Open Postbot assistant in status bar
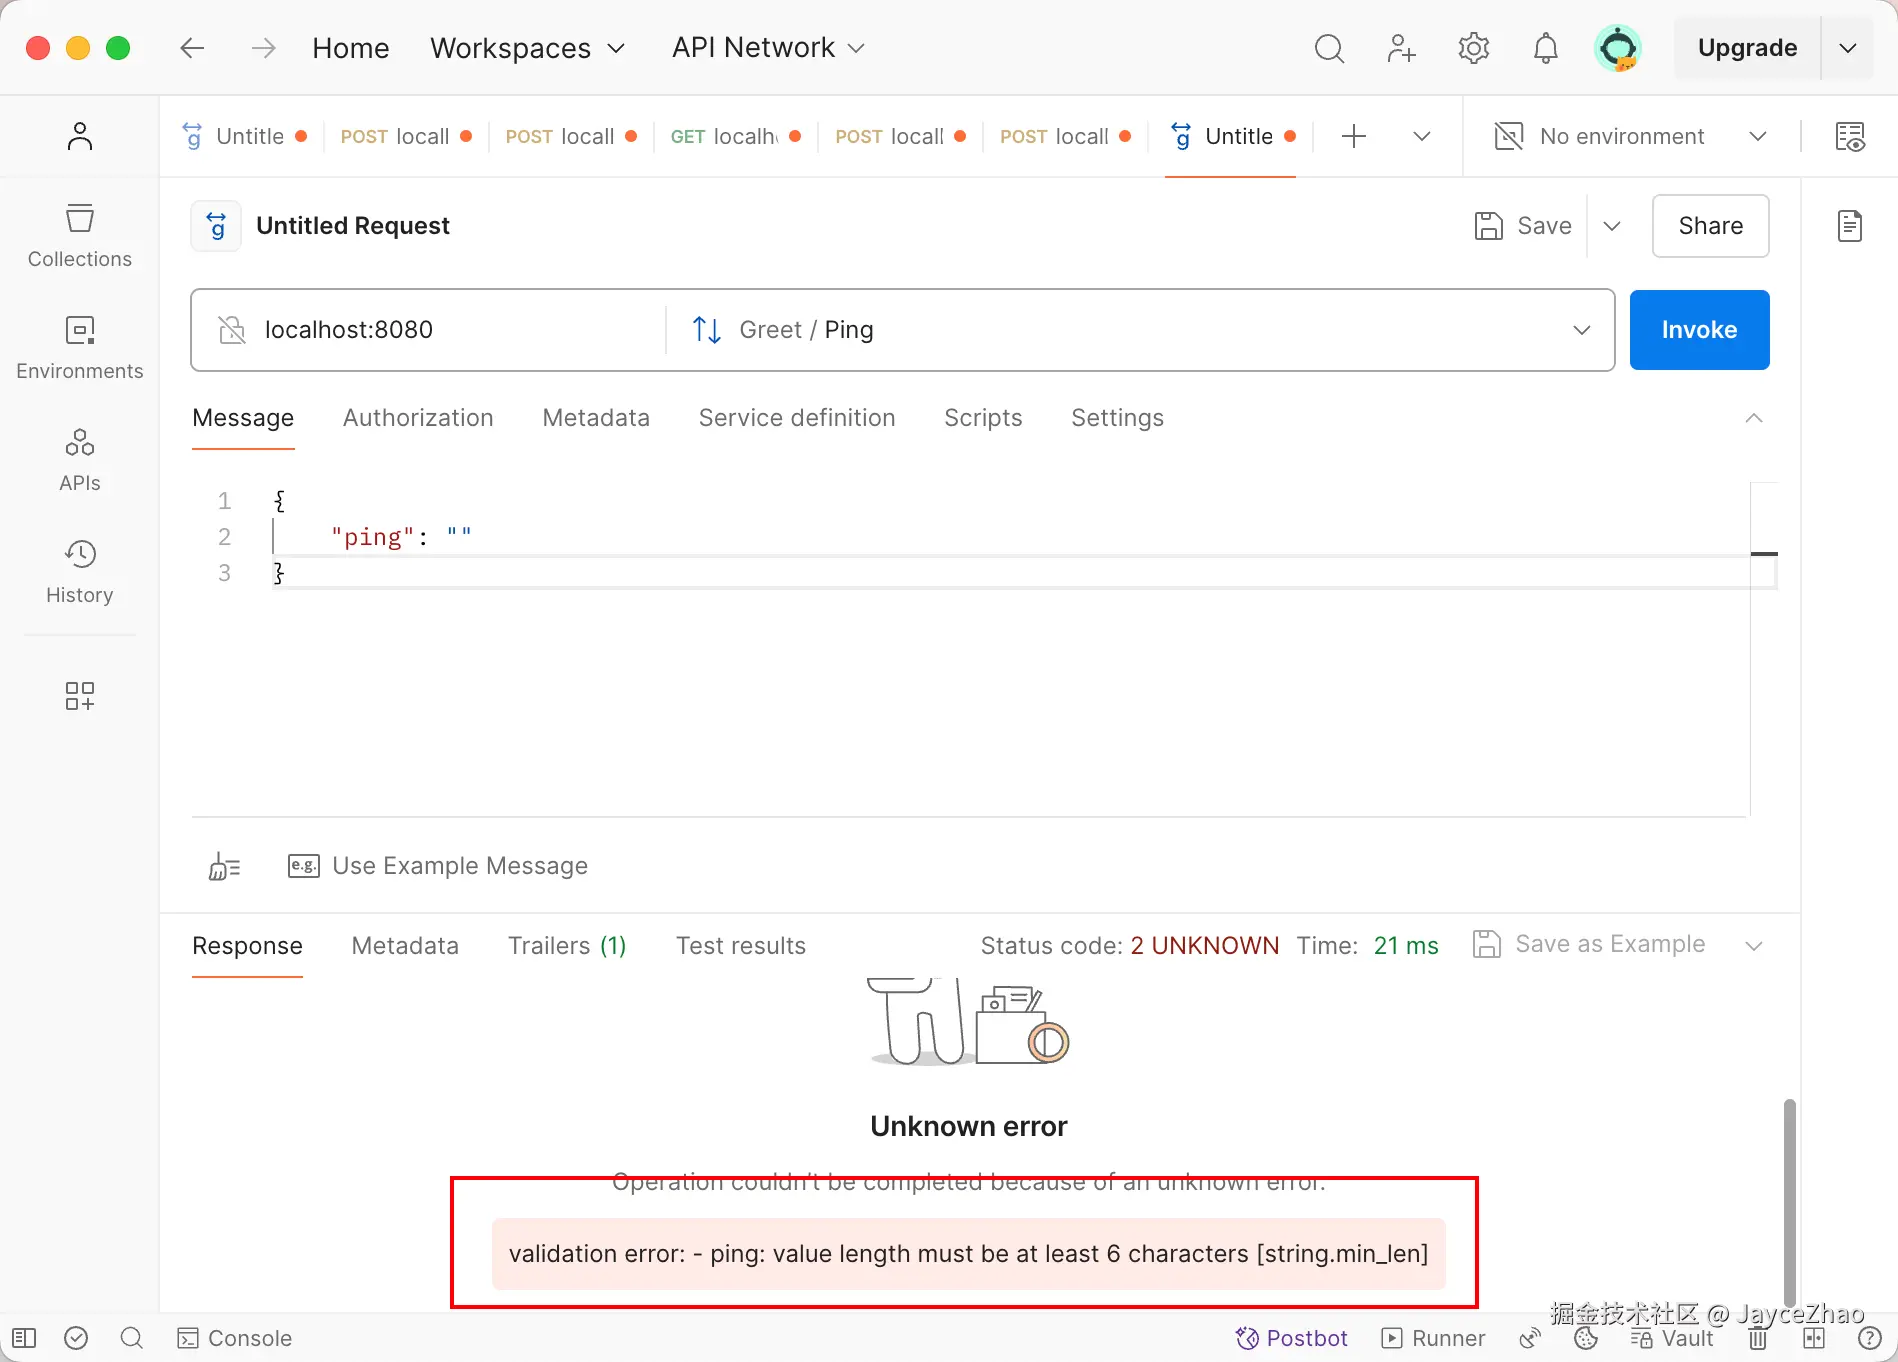 pos(1292,1338)
